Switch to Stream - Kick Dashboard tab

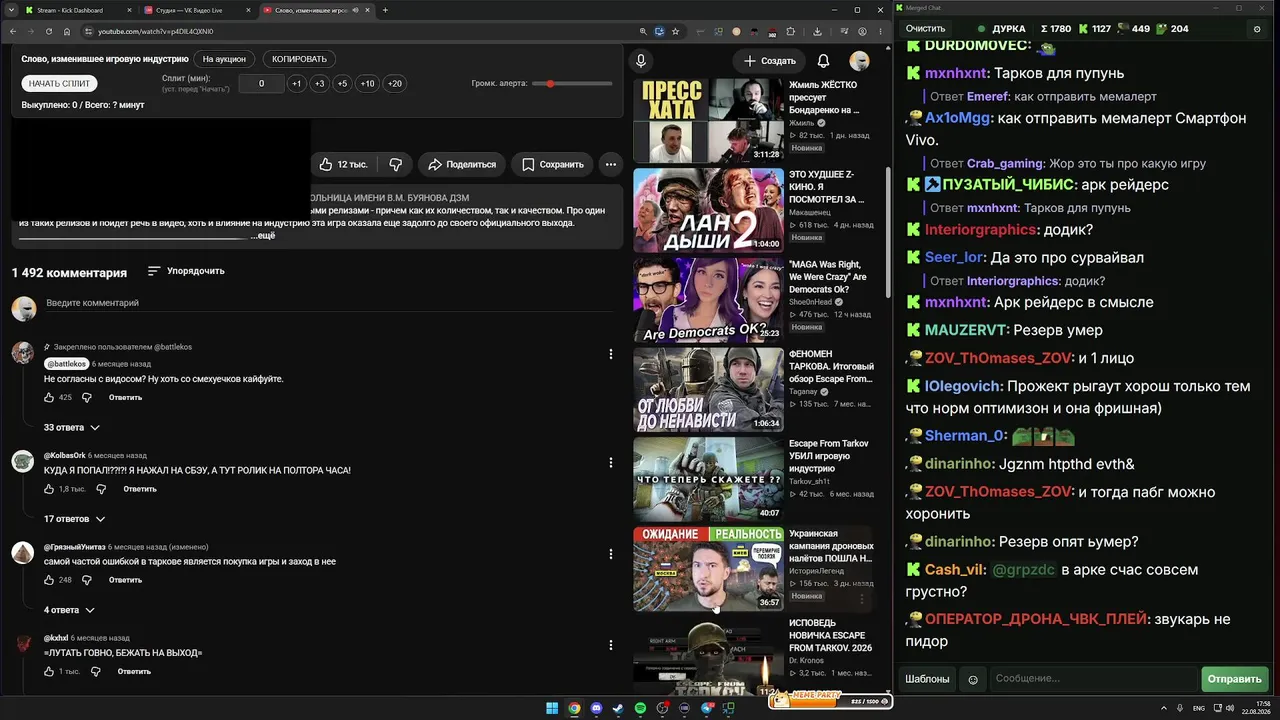(x=77, y=10)
